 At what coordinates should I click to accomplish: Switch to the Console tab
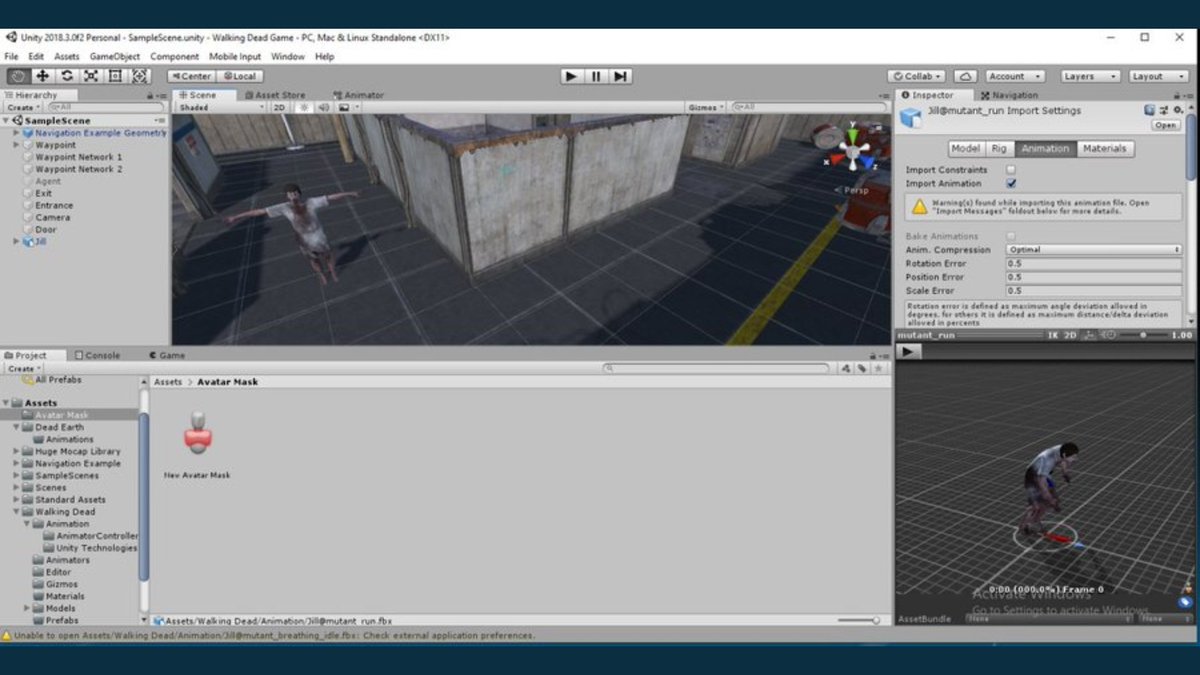point(96,355)
